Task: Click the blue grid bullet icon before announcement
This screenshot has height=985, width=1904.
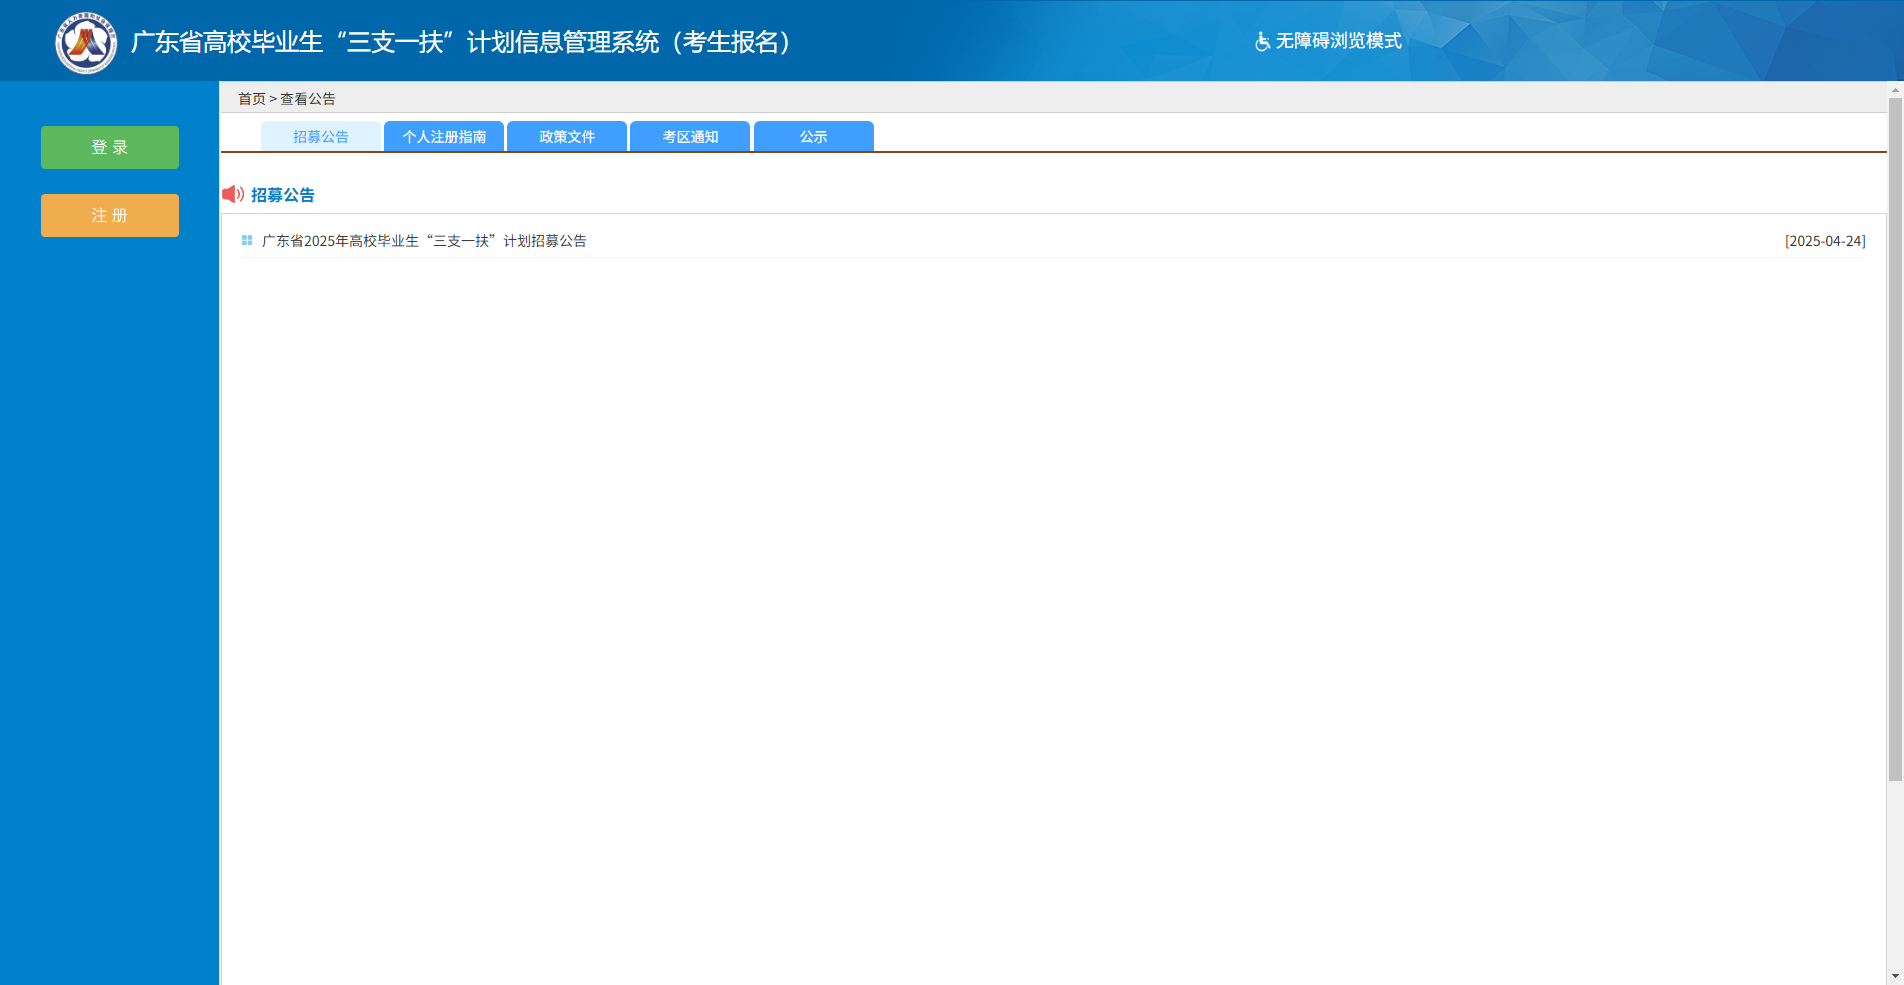Action: click(x=246, y=241)
